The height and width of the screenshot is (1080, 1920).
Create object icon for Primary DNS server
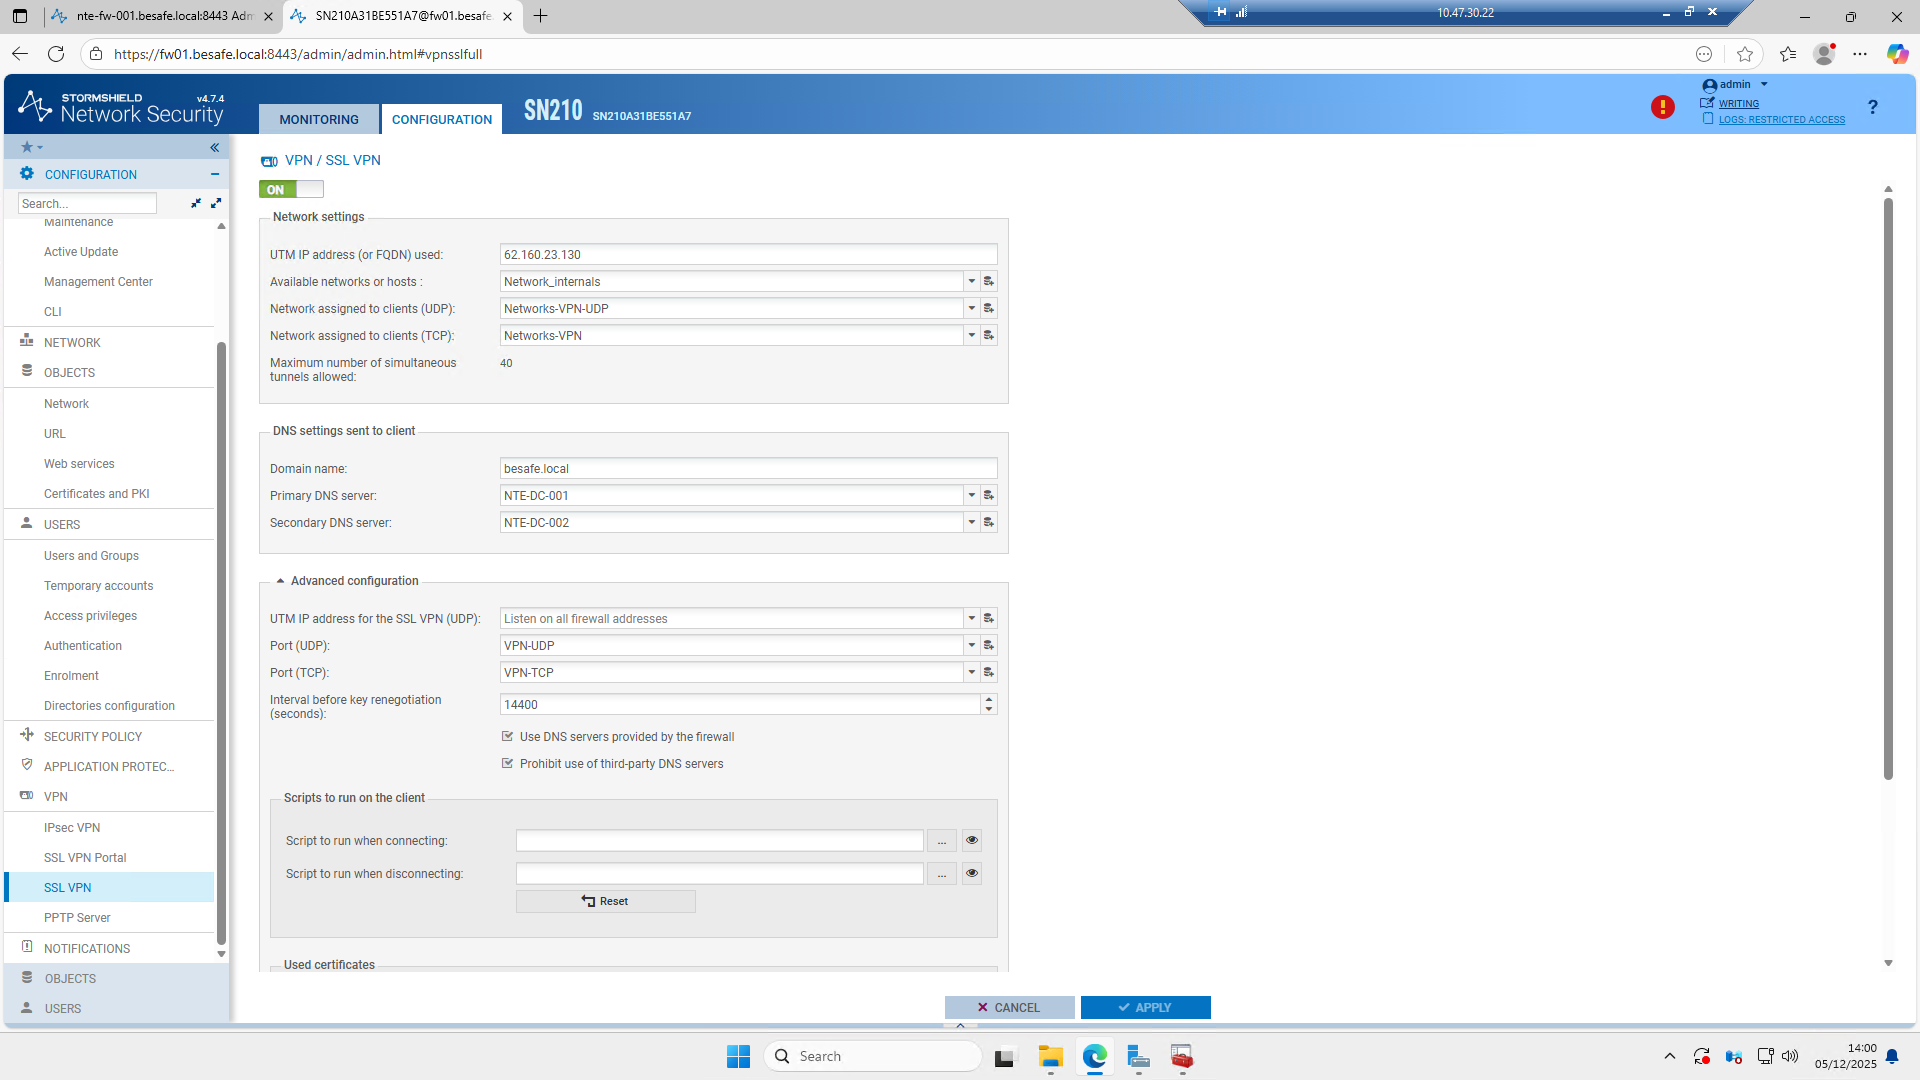(x=989, y=495)
